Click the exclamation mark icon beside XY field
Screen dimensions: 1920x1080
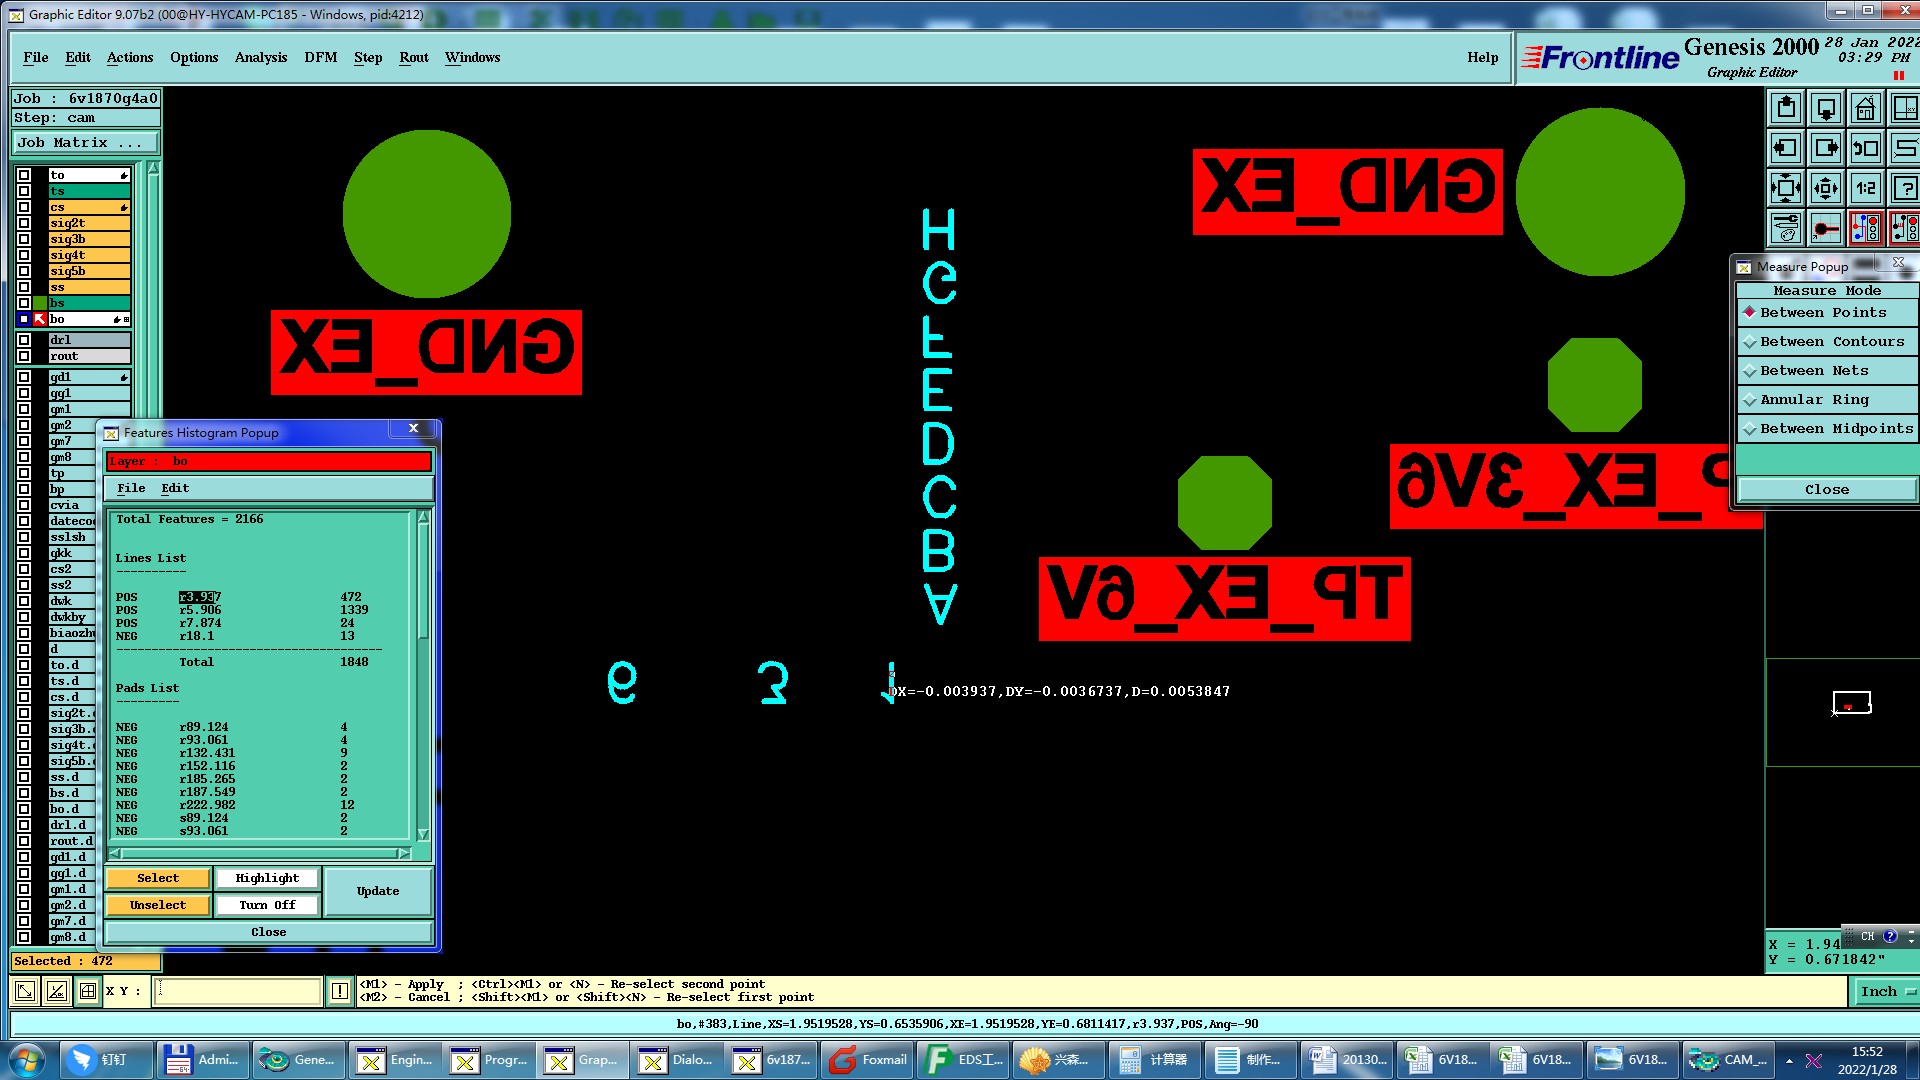(340, 991)
